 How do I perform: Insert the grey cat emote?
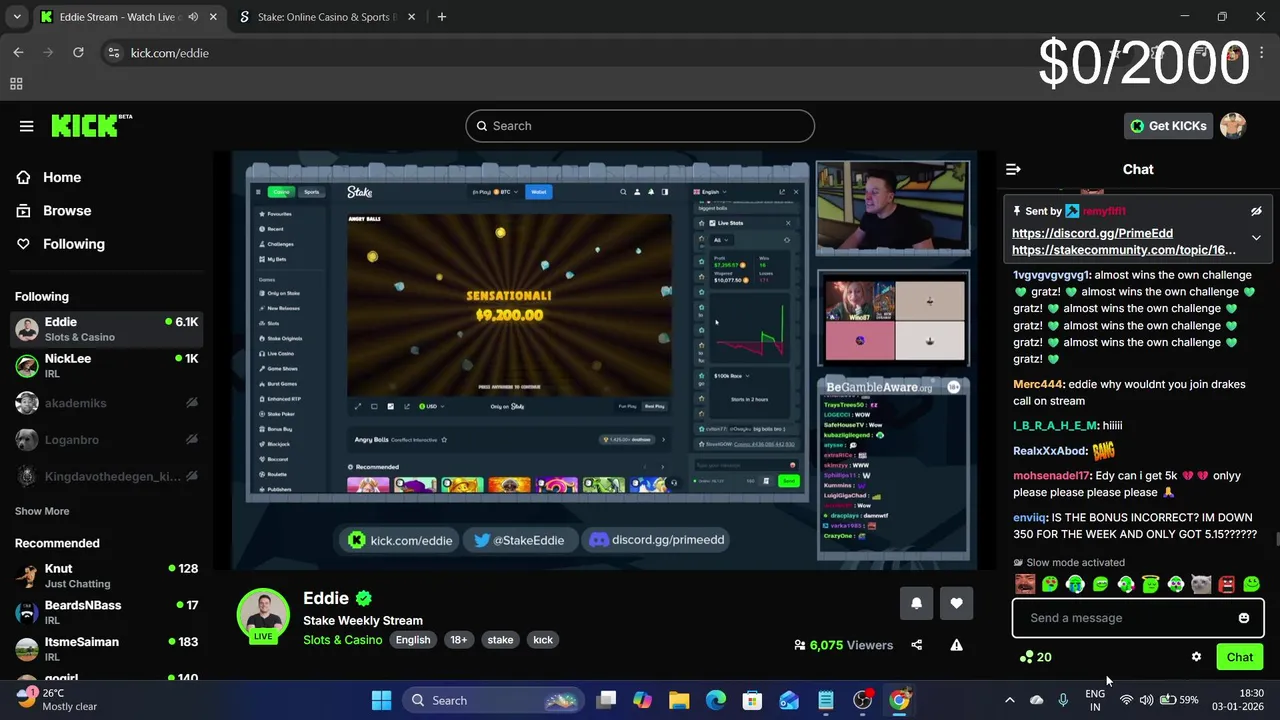click(x=1201, y=584)
